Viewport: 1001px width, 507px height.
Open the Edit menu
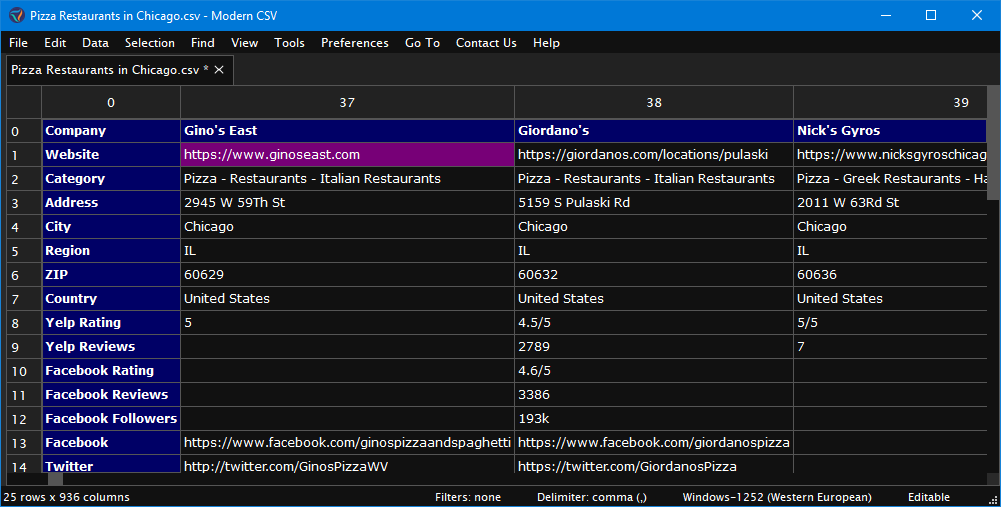pyautogui.click(x=55, y=43)
